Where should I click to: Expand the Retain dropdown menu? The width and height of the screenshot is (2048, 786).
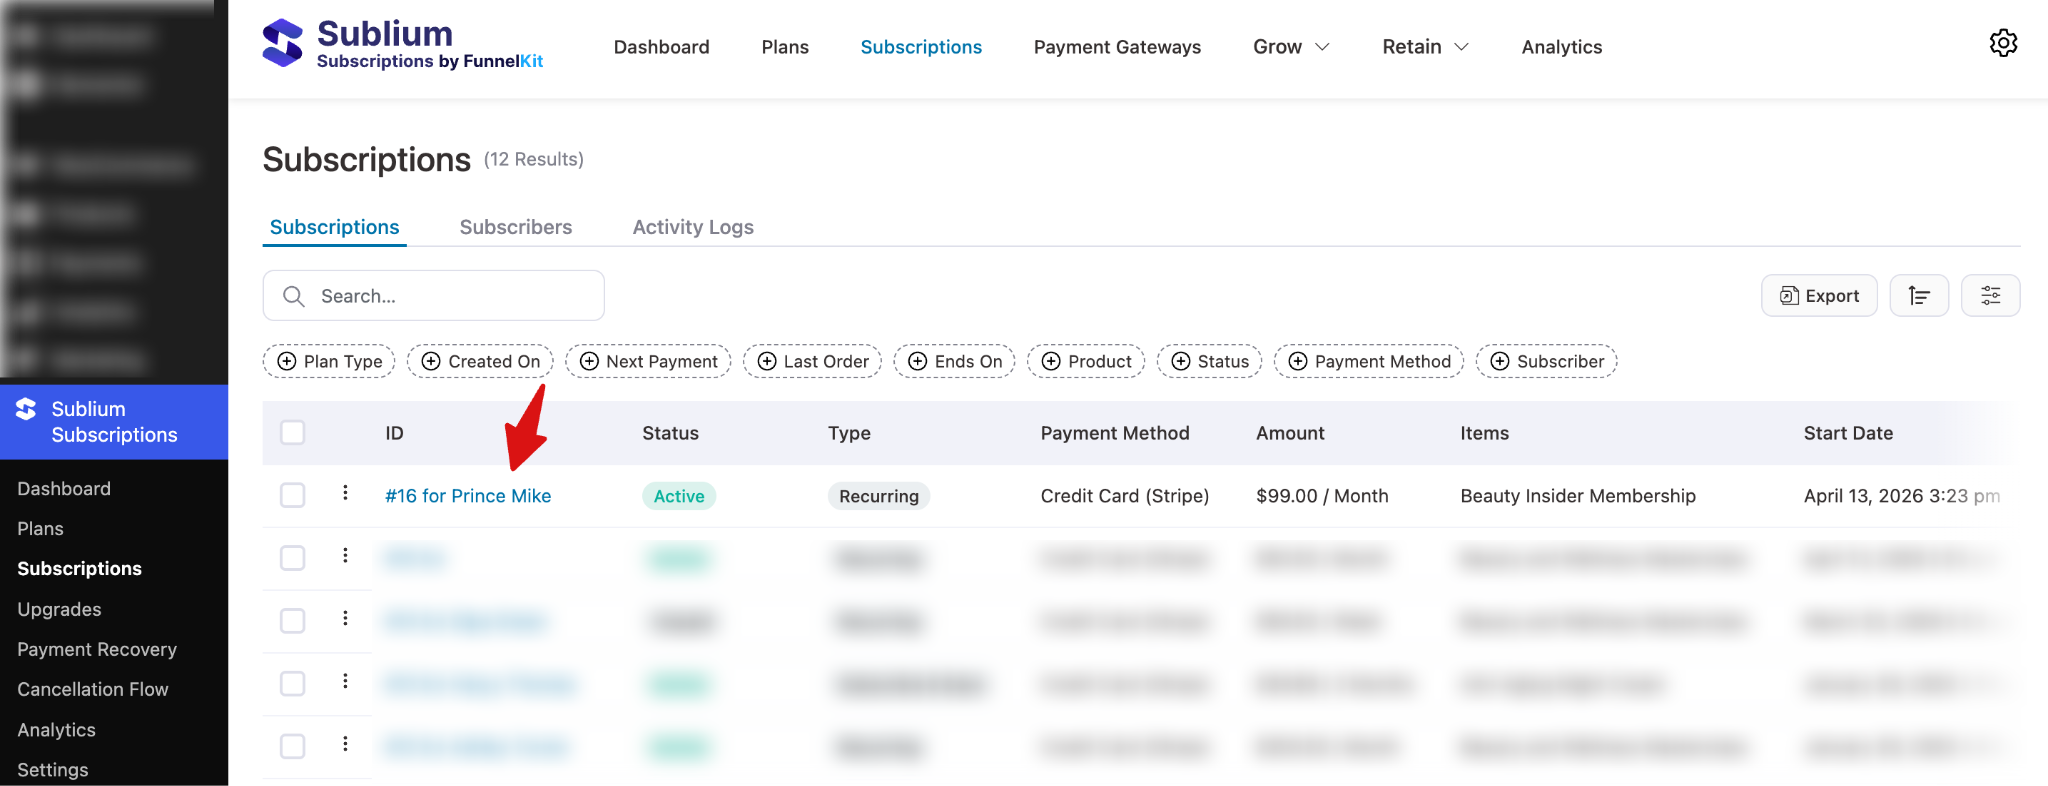[x=1425, y=47]
